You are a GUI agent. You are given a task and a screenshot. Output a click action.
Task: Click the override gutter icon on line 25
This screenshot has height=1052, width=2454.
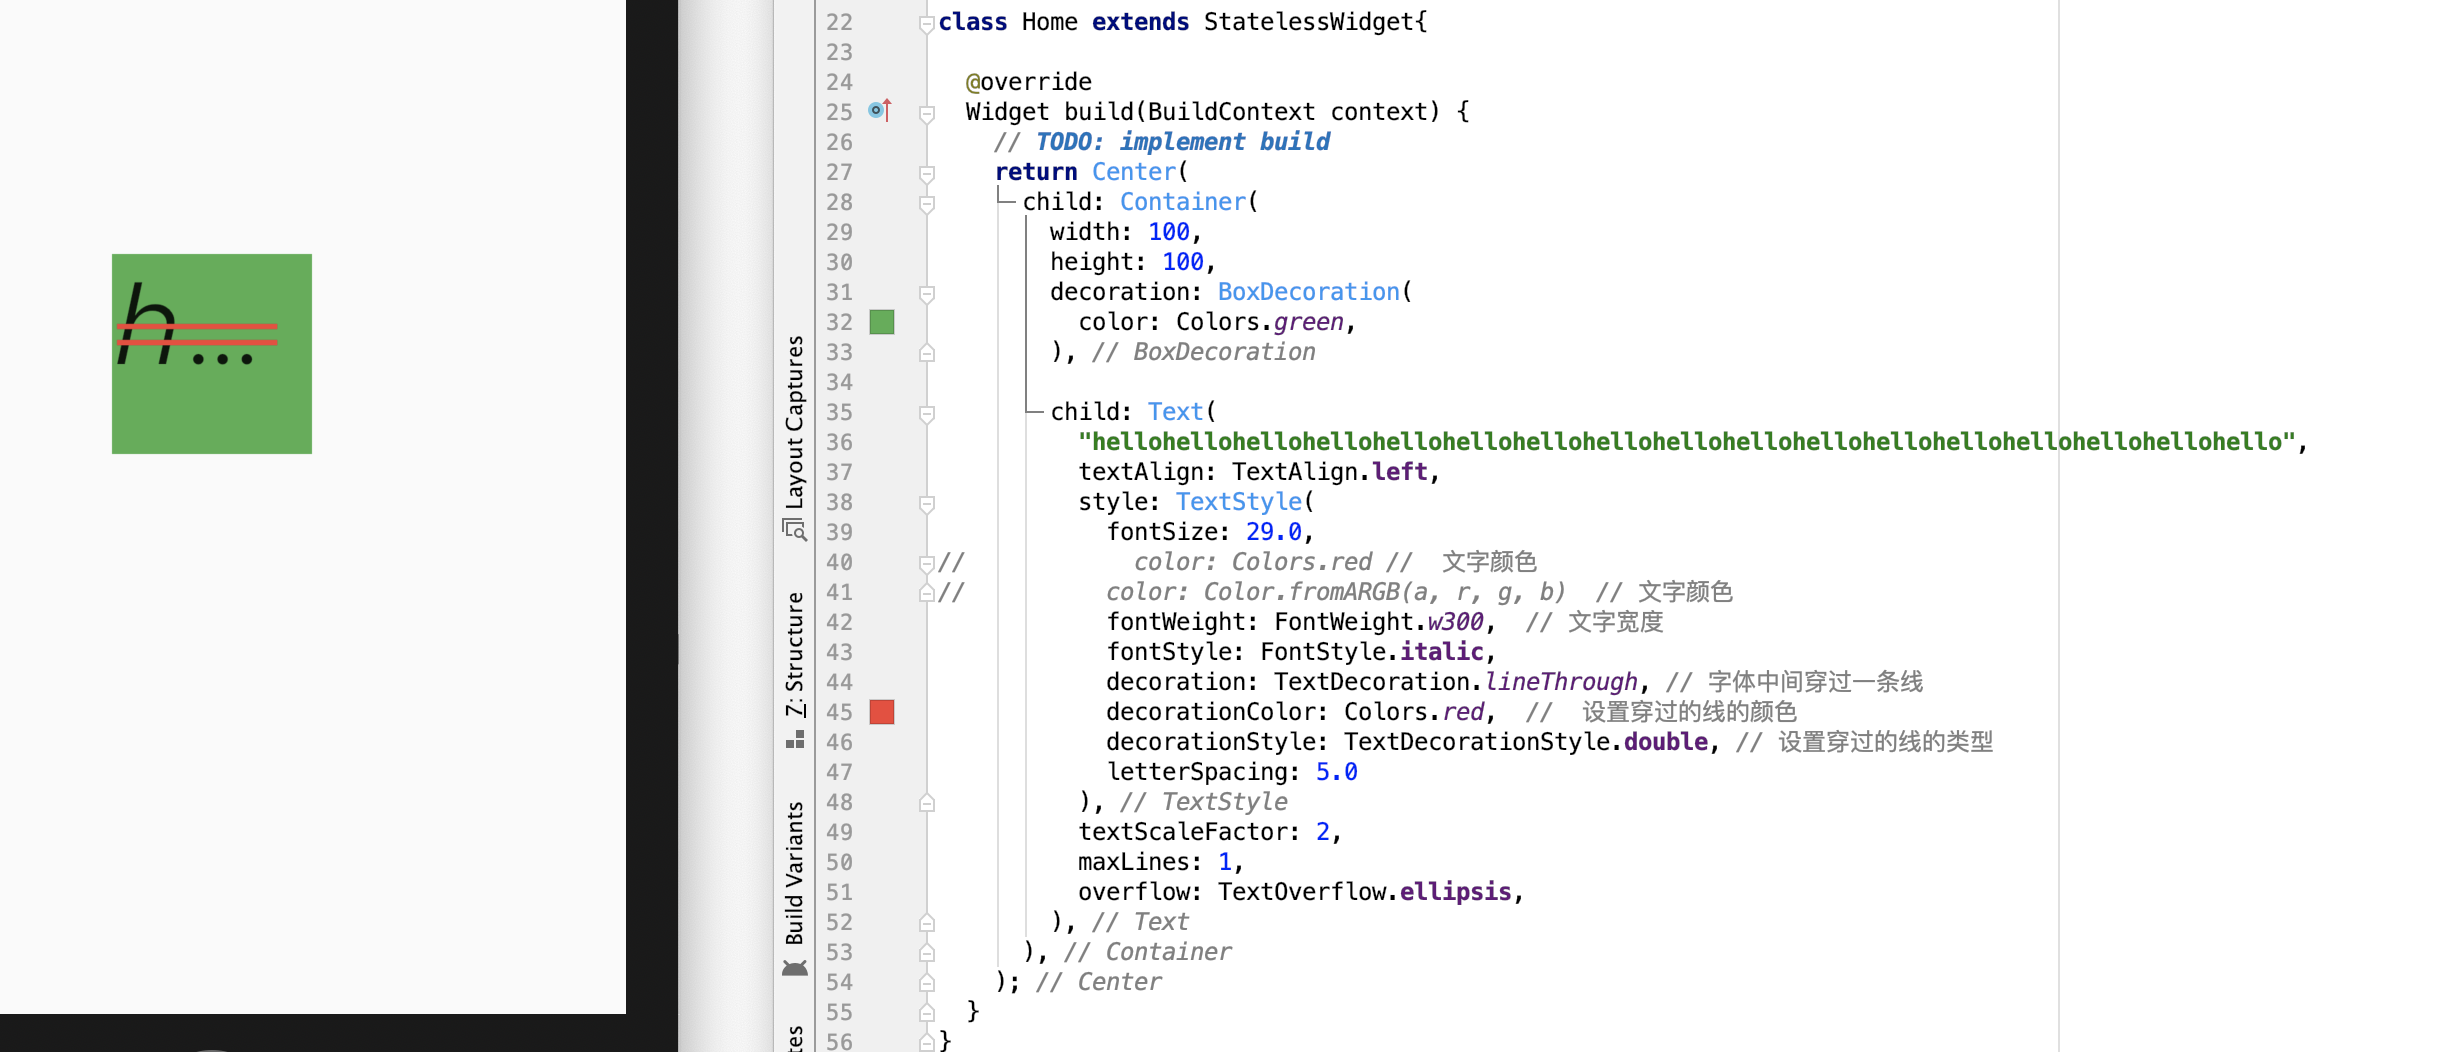pos(880,110)
